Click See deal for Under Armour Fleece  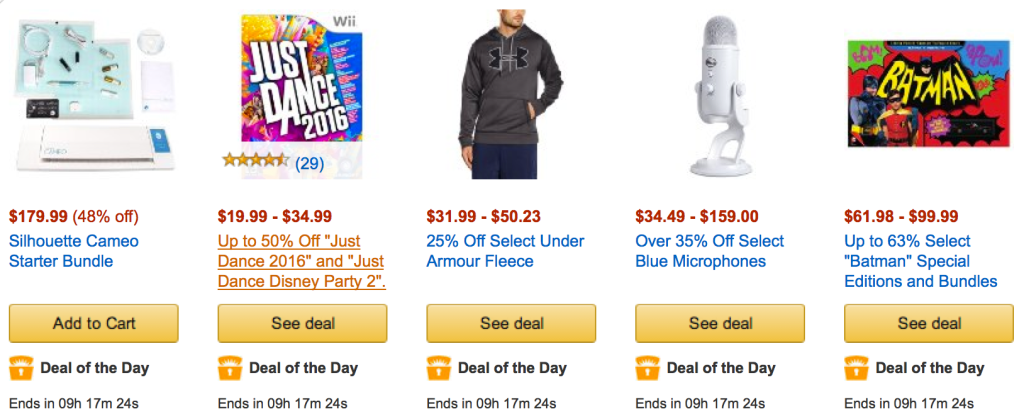(x=511, y=323)
